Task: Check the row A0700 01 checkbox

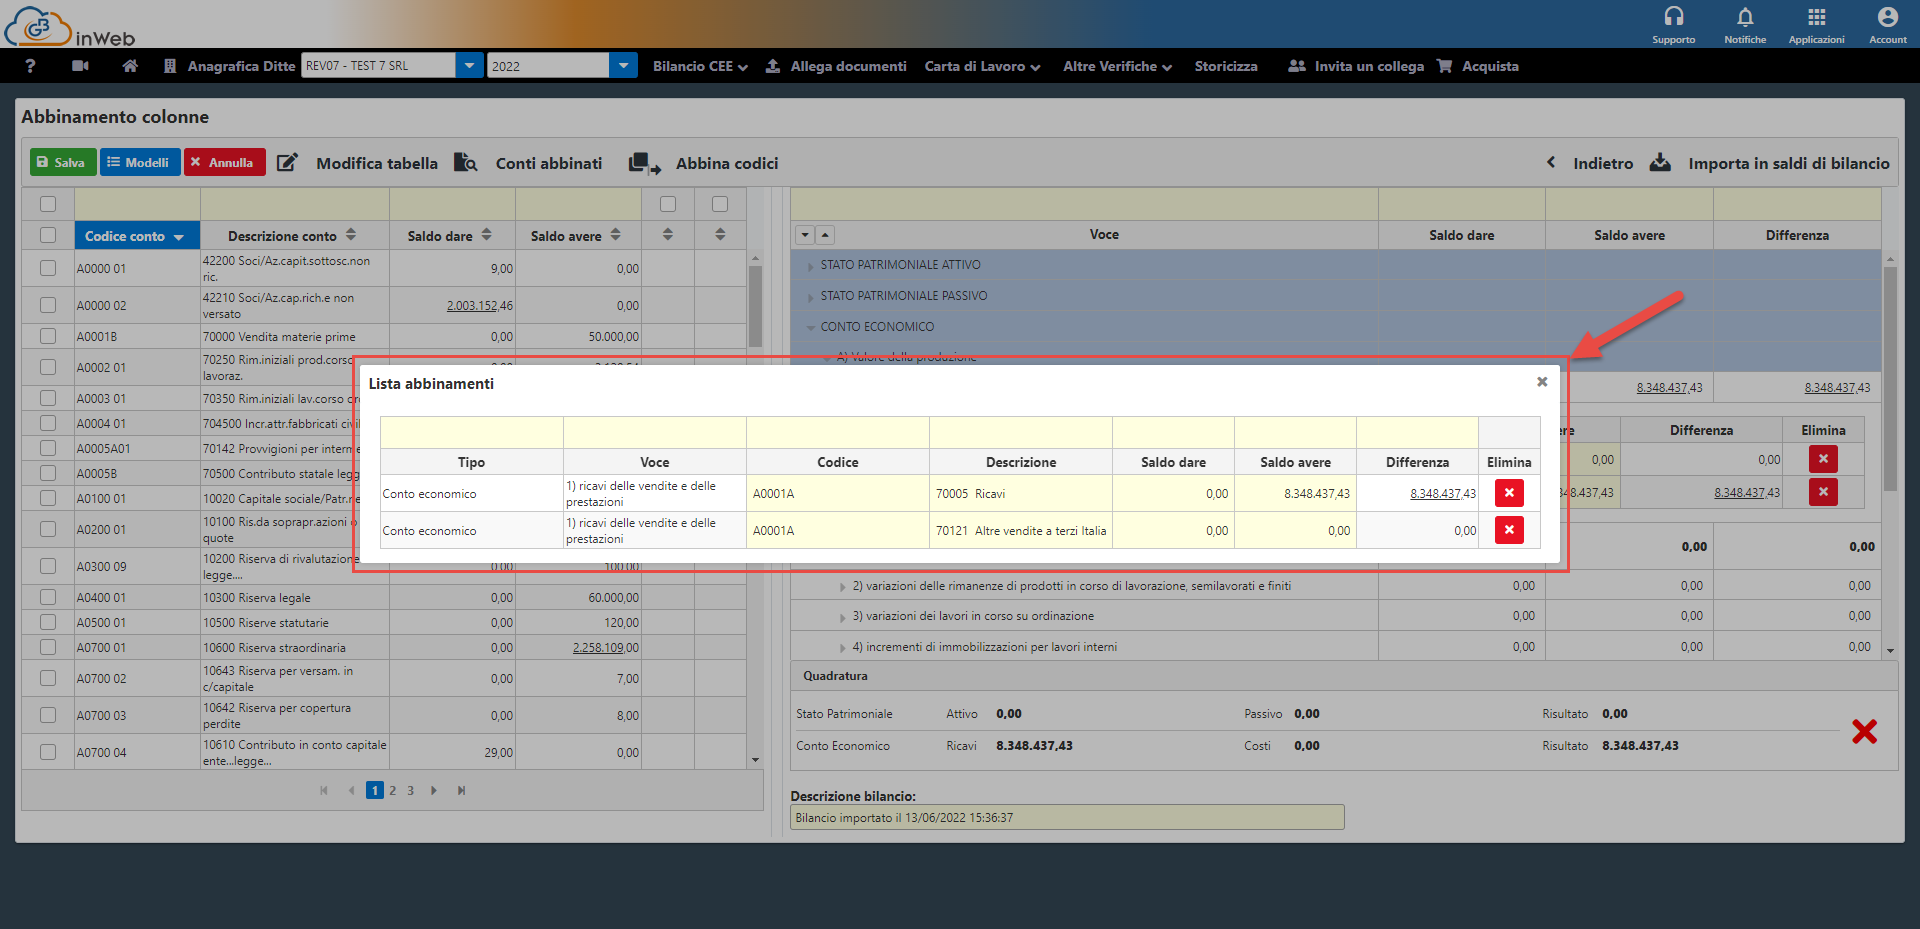Action: [48, 647]
